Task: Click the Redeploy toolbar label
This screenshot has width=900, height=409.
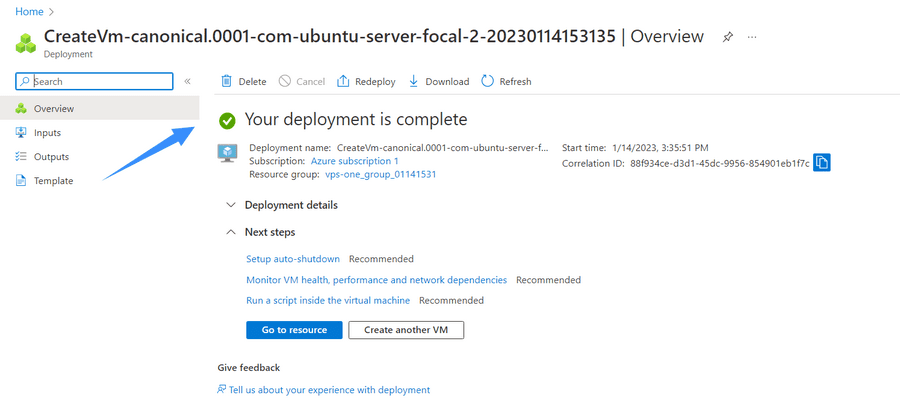Action: pyautogui.click(x=375, y=81)
